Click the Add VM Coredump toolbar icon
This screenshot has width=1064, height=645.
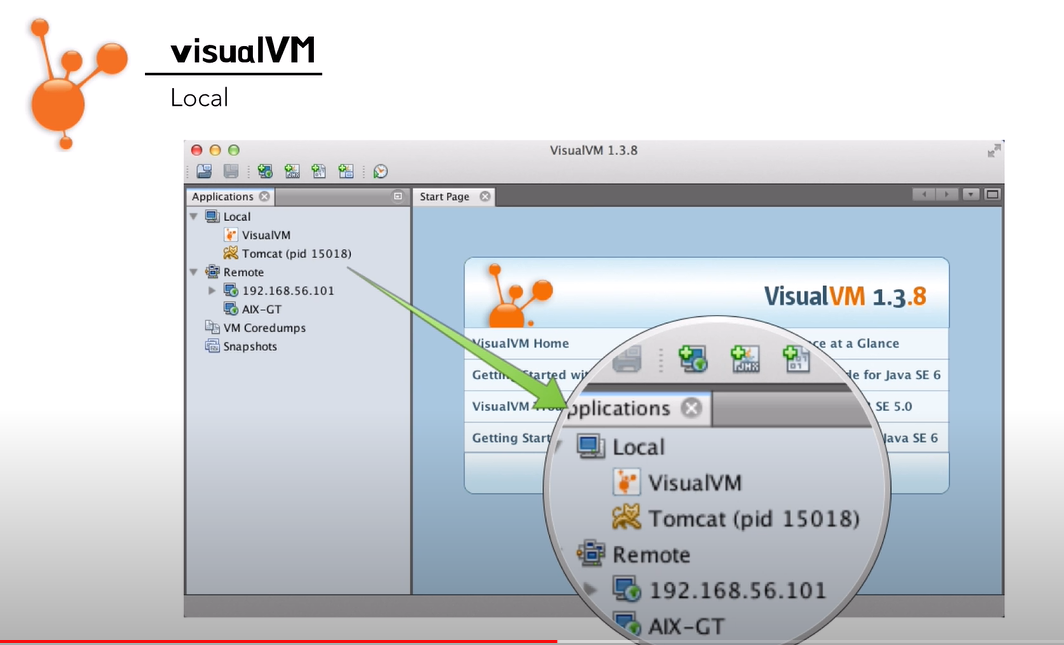click(319, 172)
